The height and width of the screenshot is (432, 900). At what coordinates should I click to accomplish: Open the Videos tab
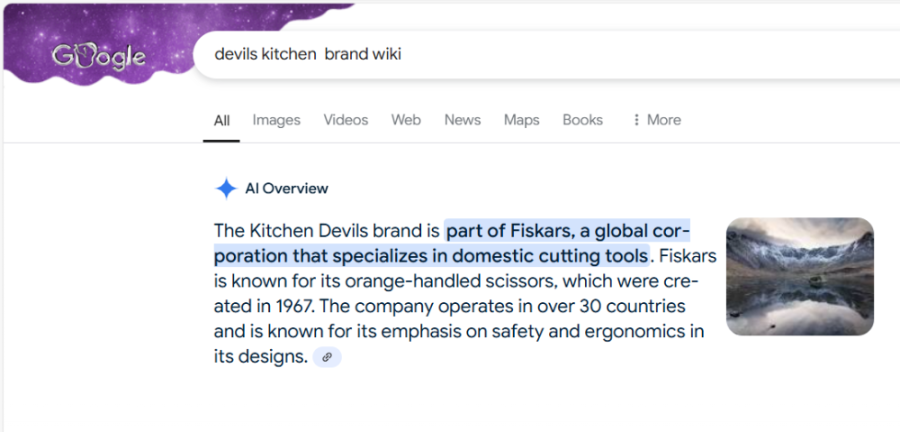(346, 120)
